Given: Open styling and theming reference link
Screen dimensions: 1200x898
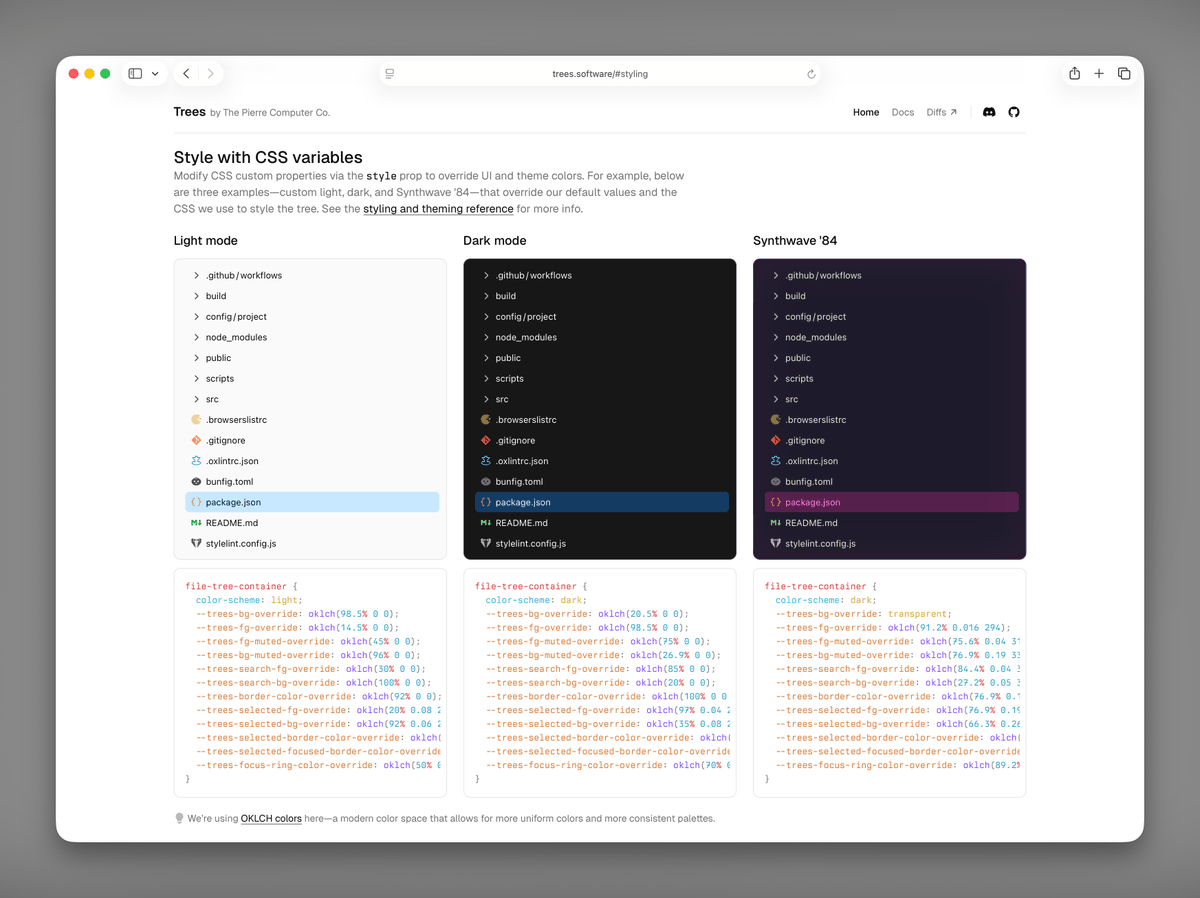Looking at the screenshot, I should pyautogui.click(x=438, y=209).
